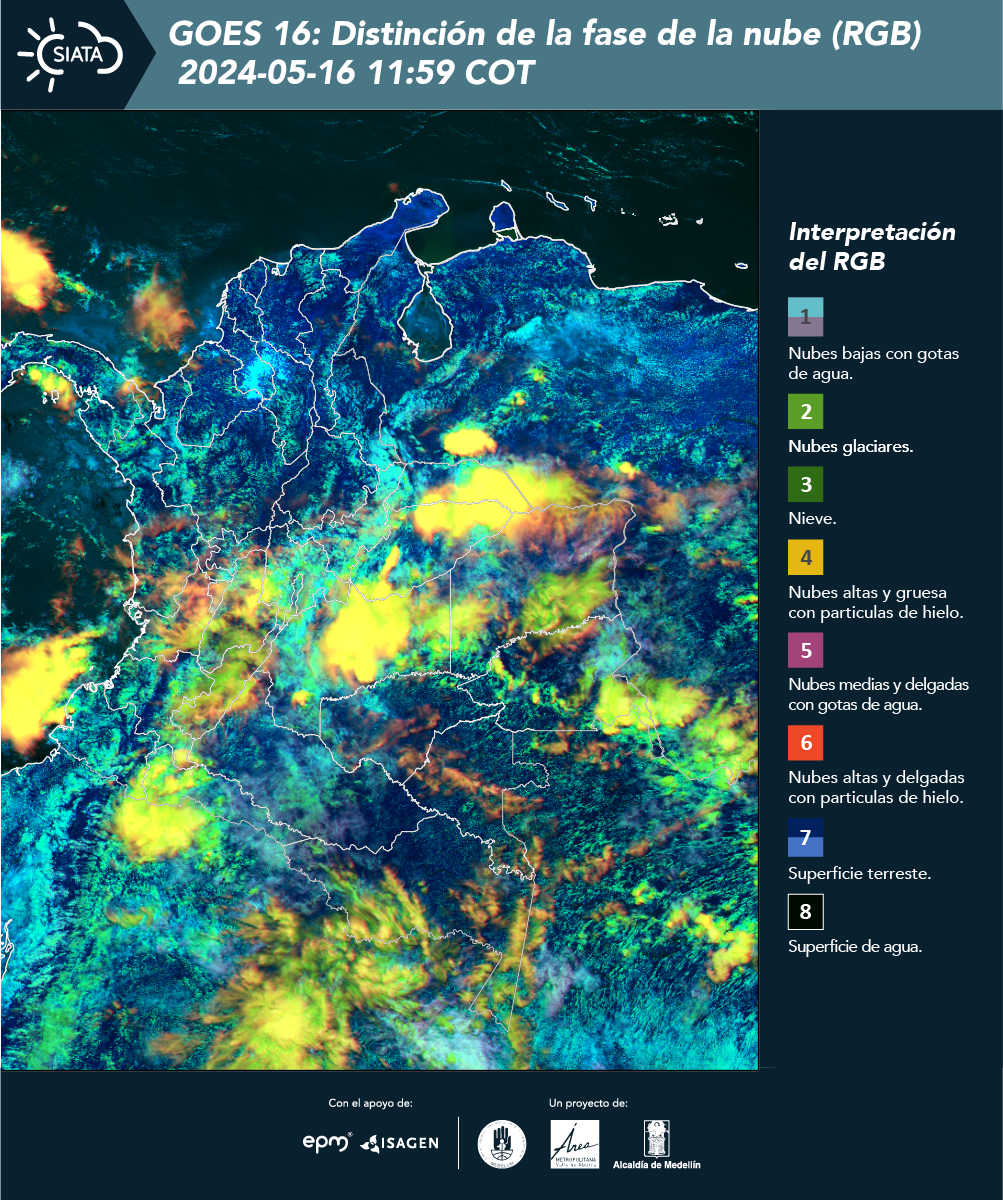Select the yellow swatch number 4

pyautogui.click(x=805, y=557)
